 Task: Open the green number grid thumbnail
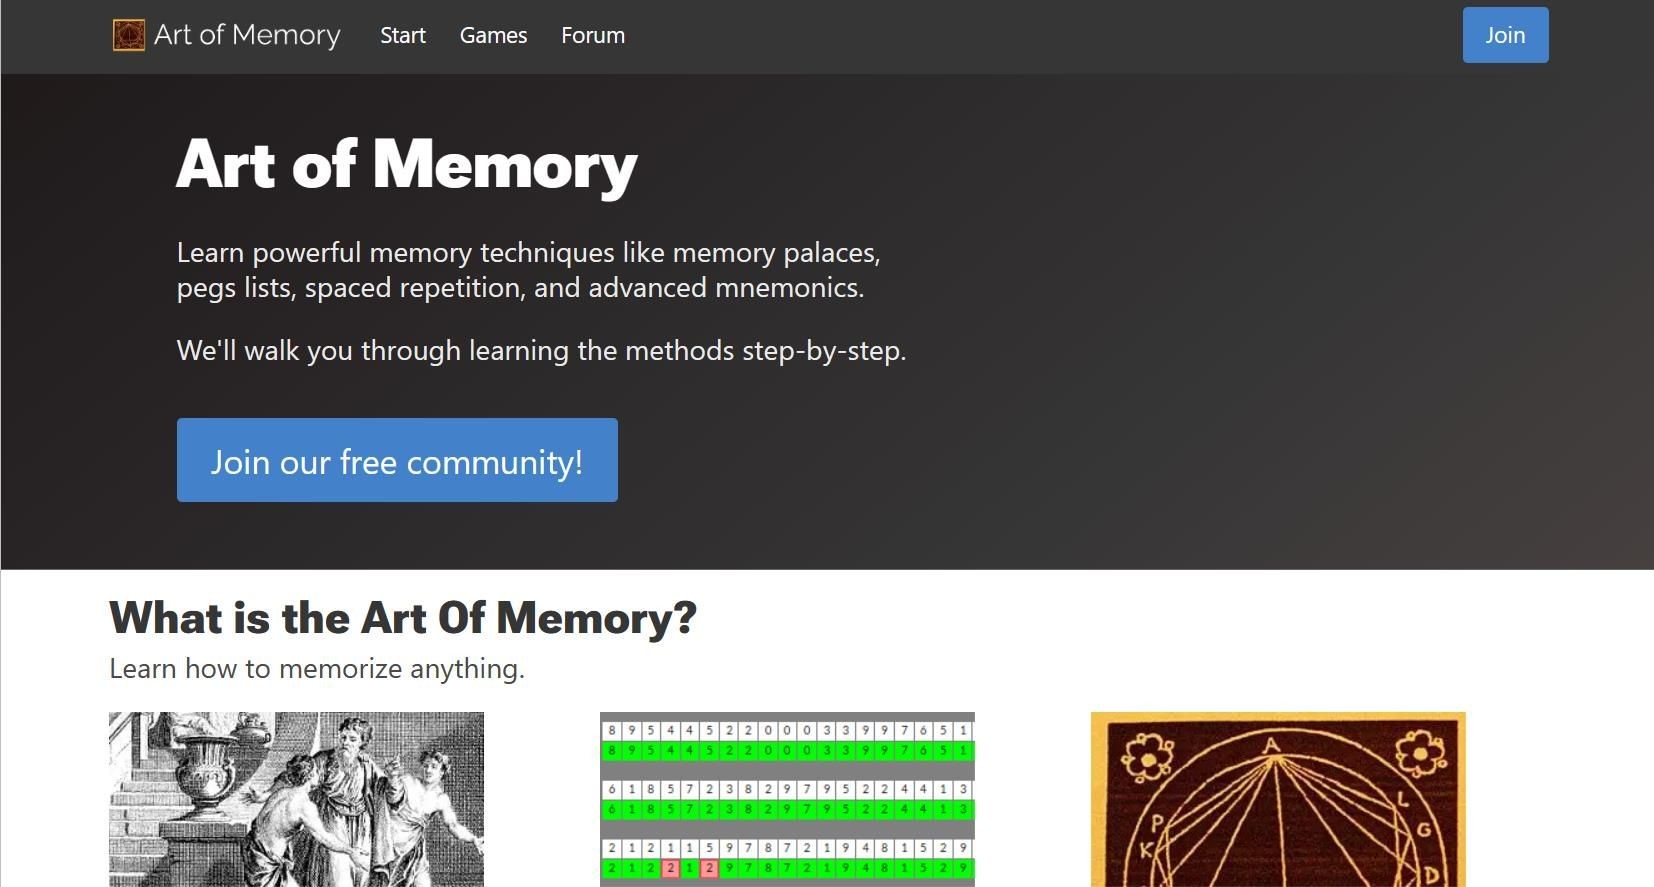coord(787,799)
